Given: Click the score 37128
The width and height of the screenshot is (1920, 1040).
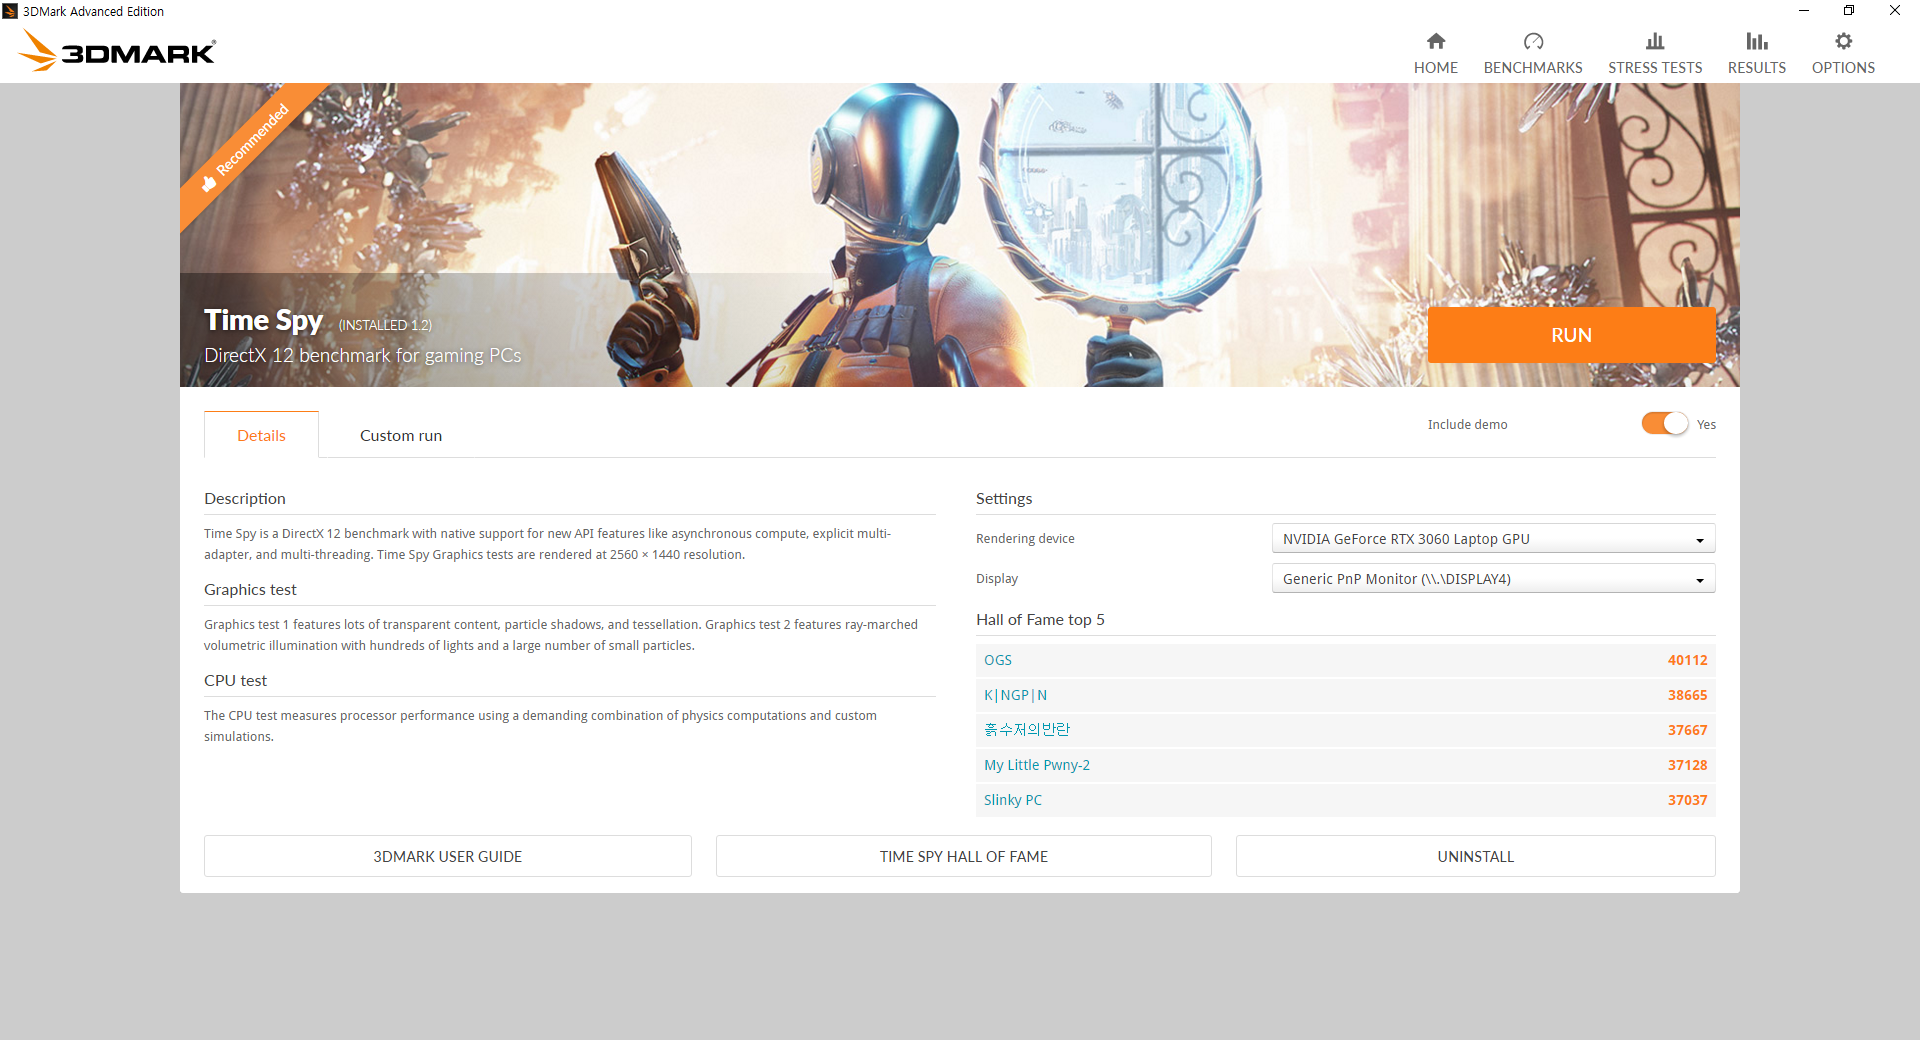Looking at the screenshot, I should pos(1687,765).
